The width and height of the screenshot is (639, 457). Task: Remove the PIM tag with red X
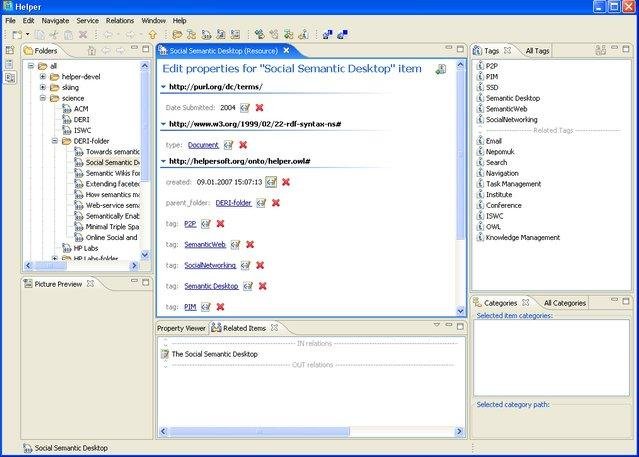[220, 307]
